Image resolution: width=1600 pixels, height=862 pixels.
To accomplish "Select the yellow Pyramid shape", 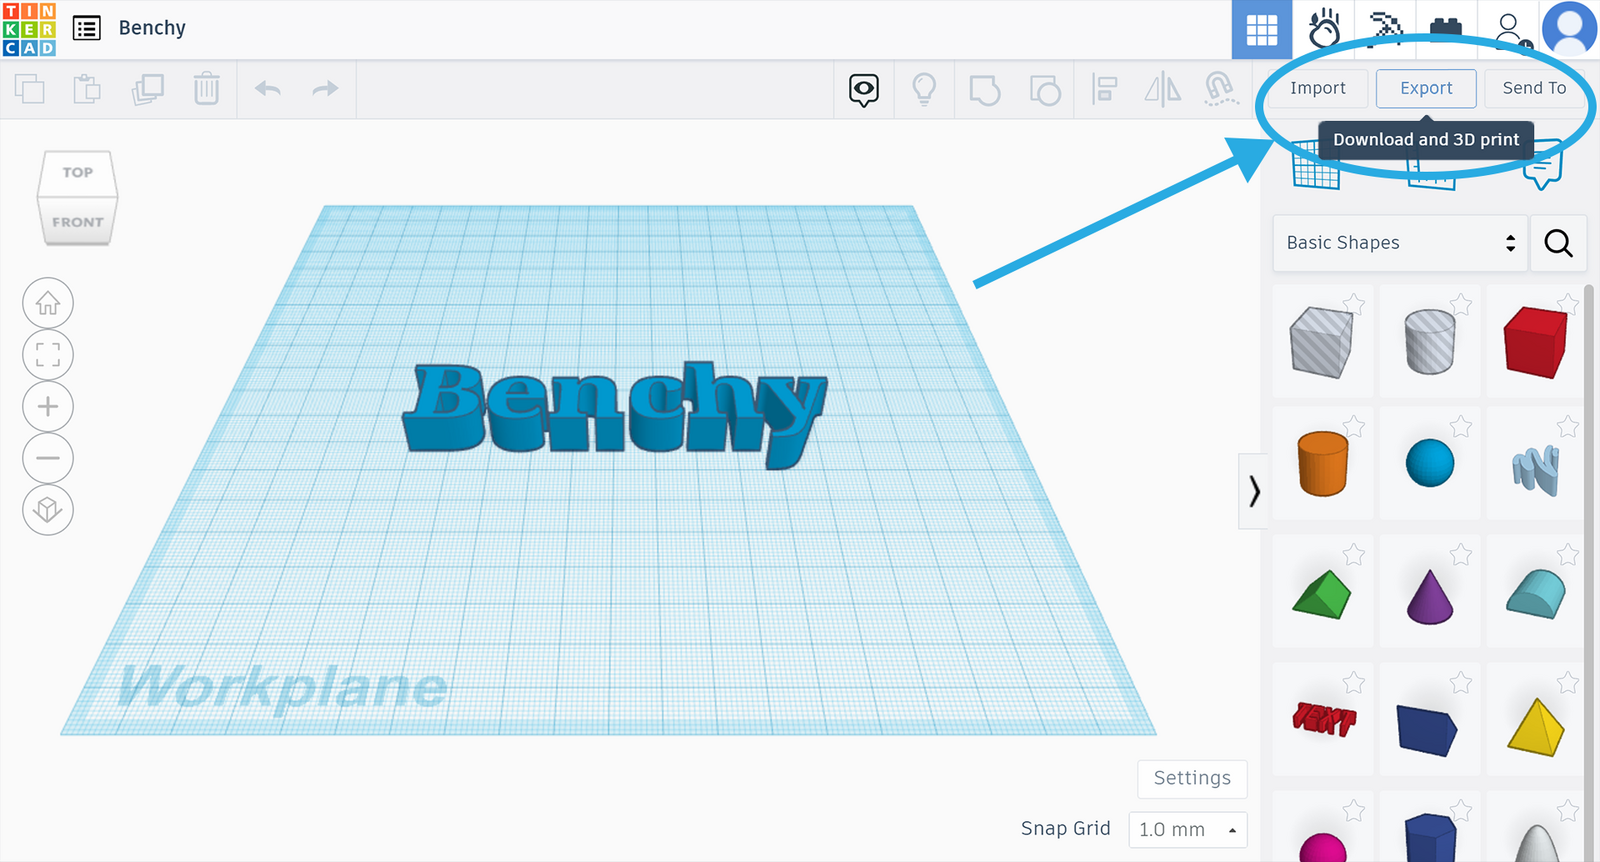I will pyautogui.click(x=1536, y=728).
